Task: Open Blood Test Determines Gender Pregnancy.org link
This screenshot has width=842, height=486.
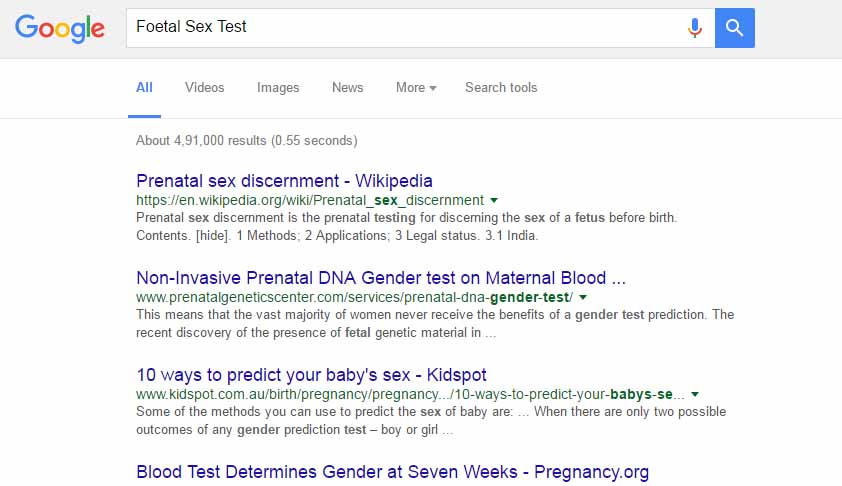Action: (392, 472)
